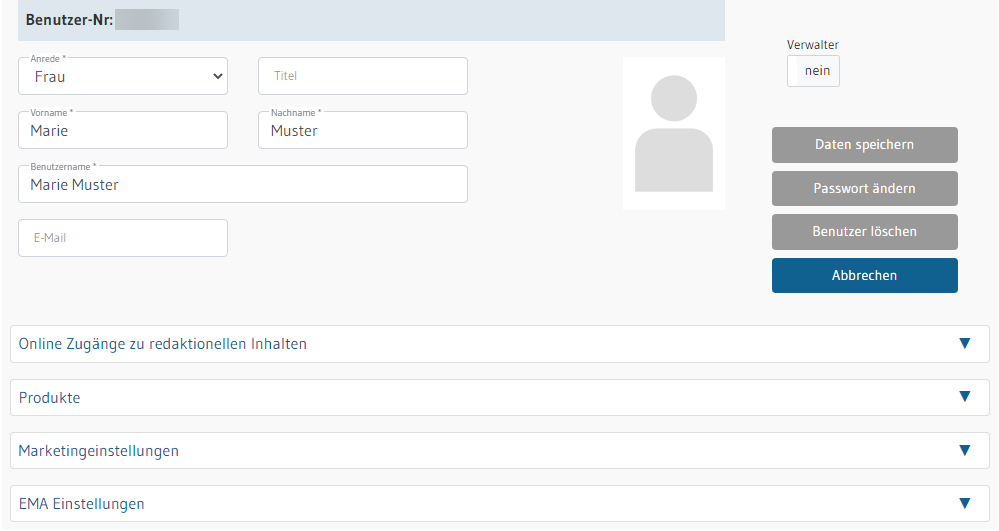This screenshot has width=999, height=531.
Task: Click the triangle arrow on EMA Einstellungen row
Action: pyautogui.click(x=965, y=503)
